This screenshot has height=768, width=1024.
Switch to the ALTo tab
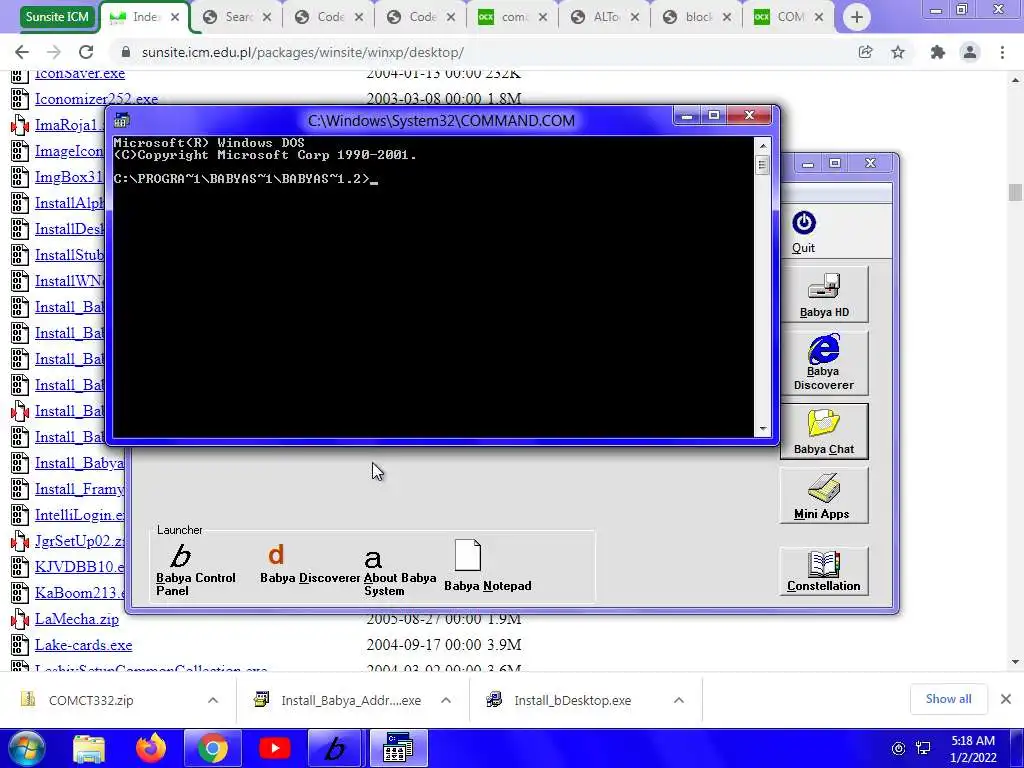pos(604,17)
